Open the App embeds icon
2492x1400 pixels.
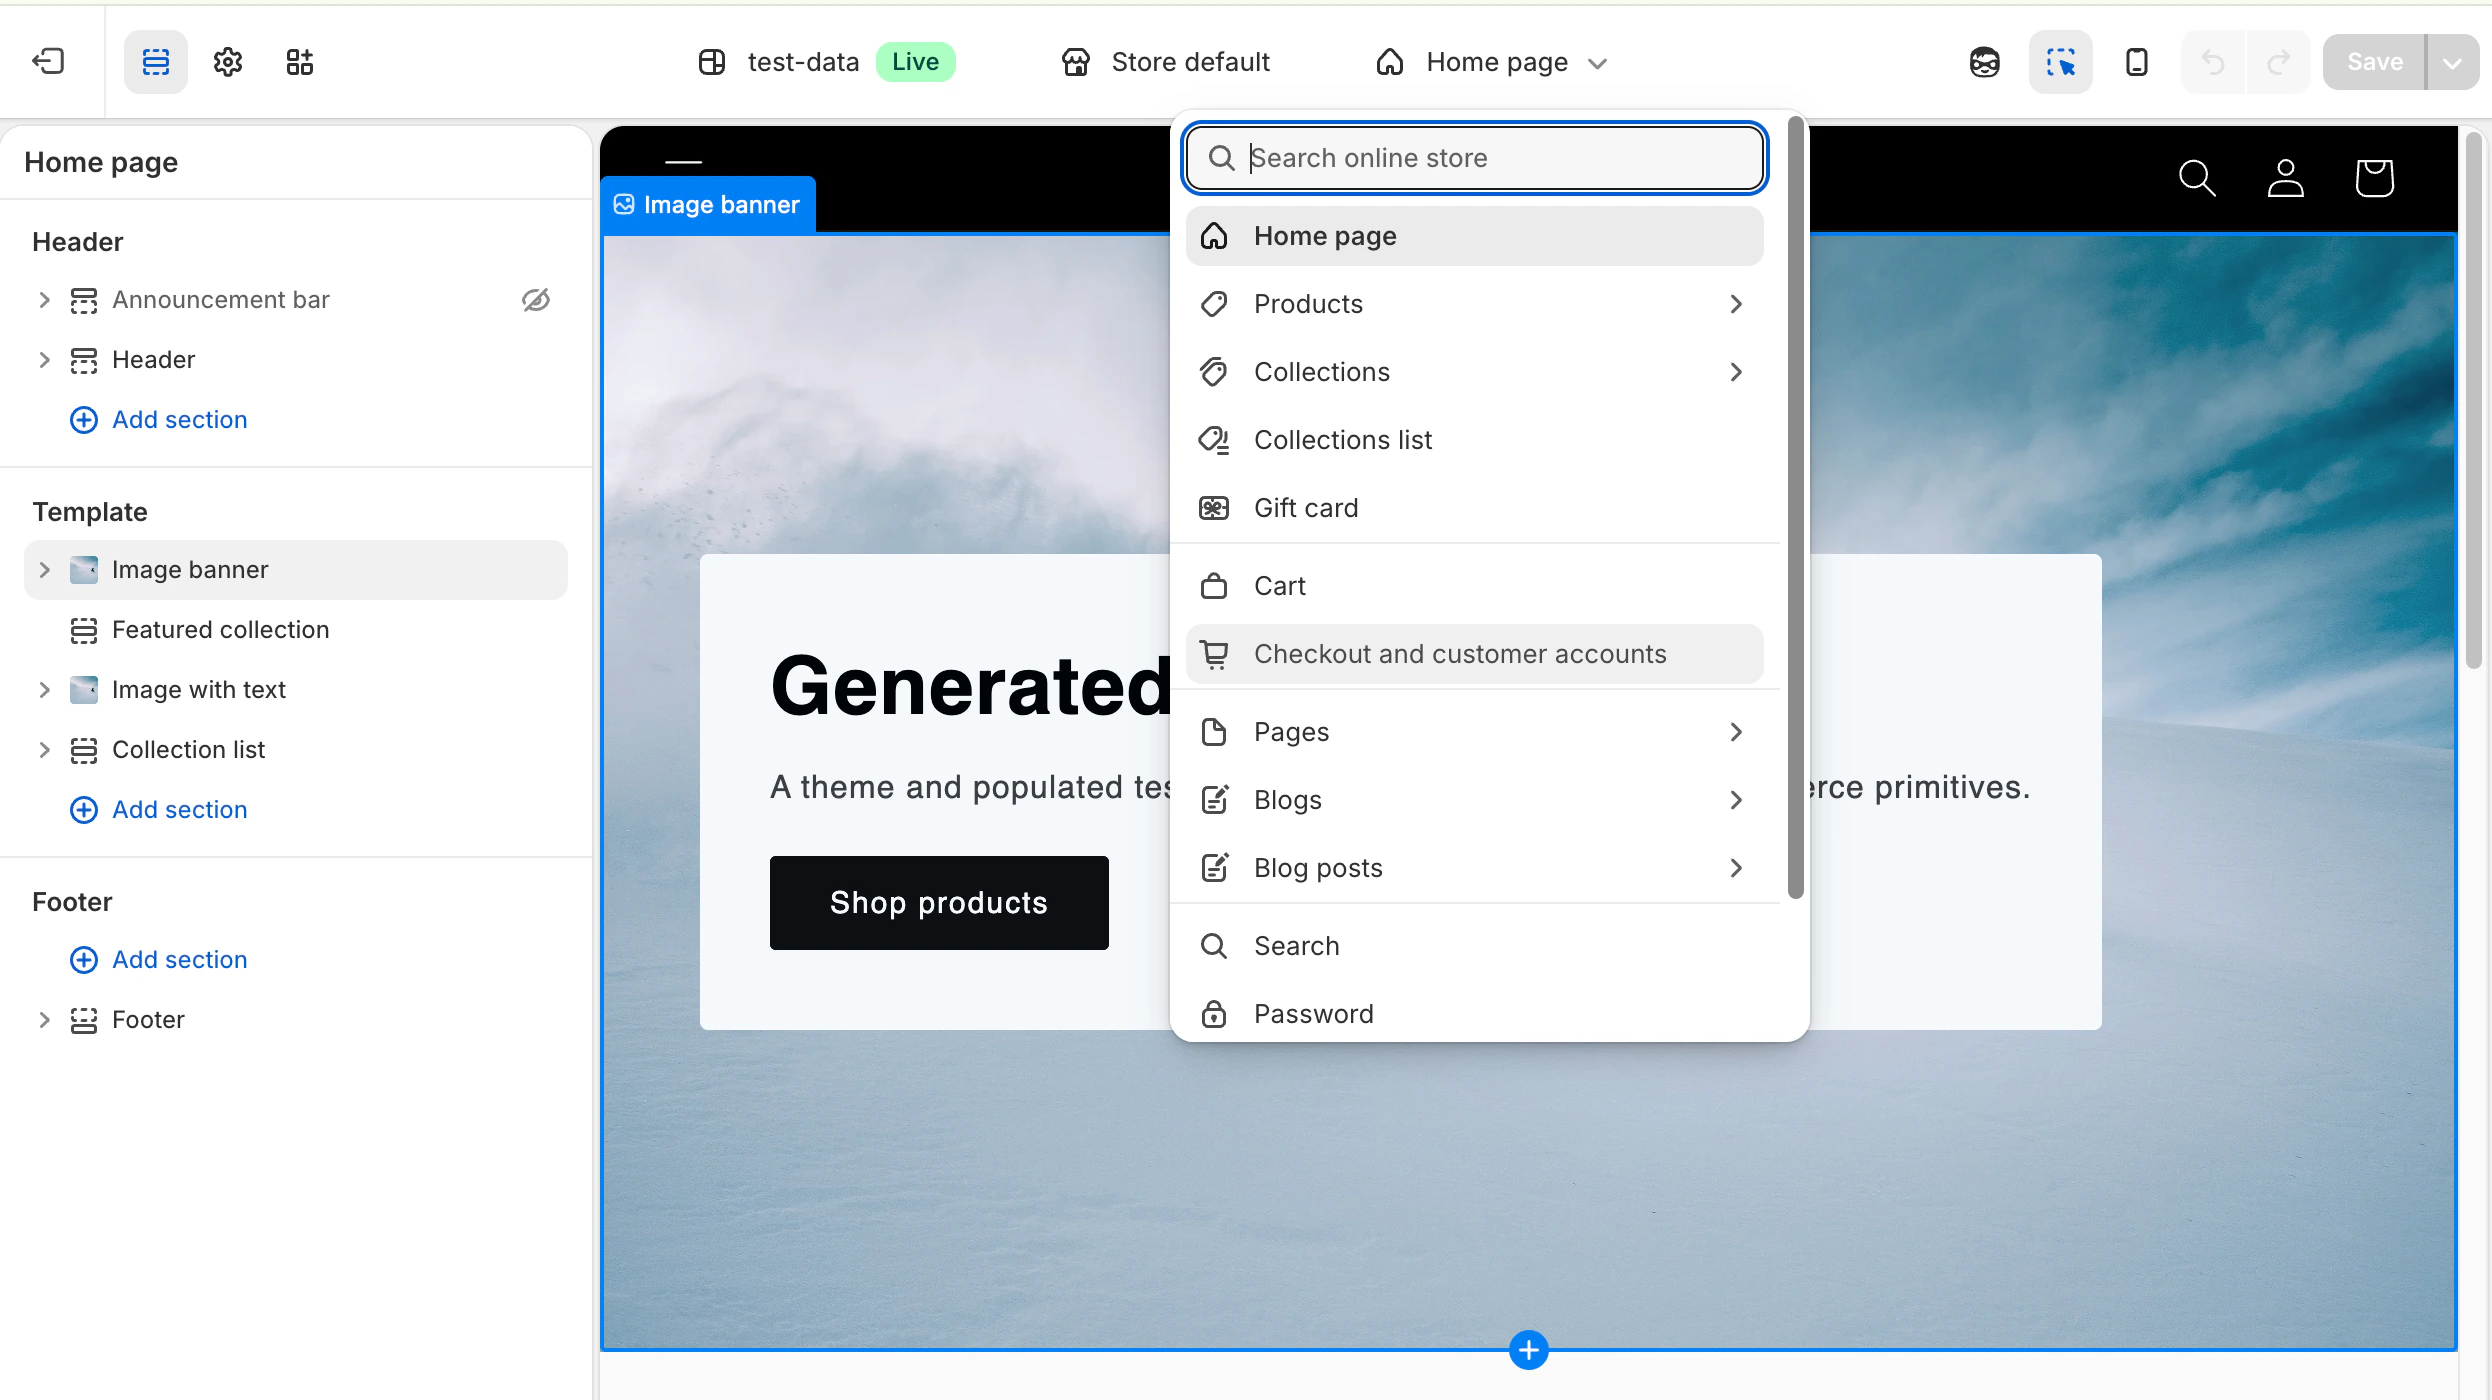tap(297, 62)
